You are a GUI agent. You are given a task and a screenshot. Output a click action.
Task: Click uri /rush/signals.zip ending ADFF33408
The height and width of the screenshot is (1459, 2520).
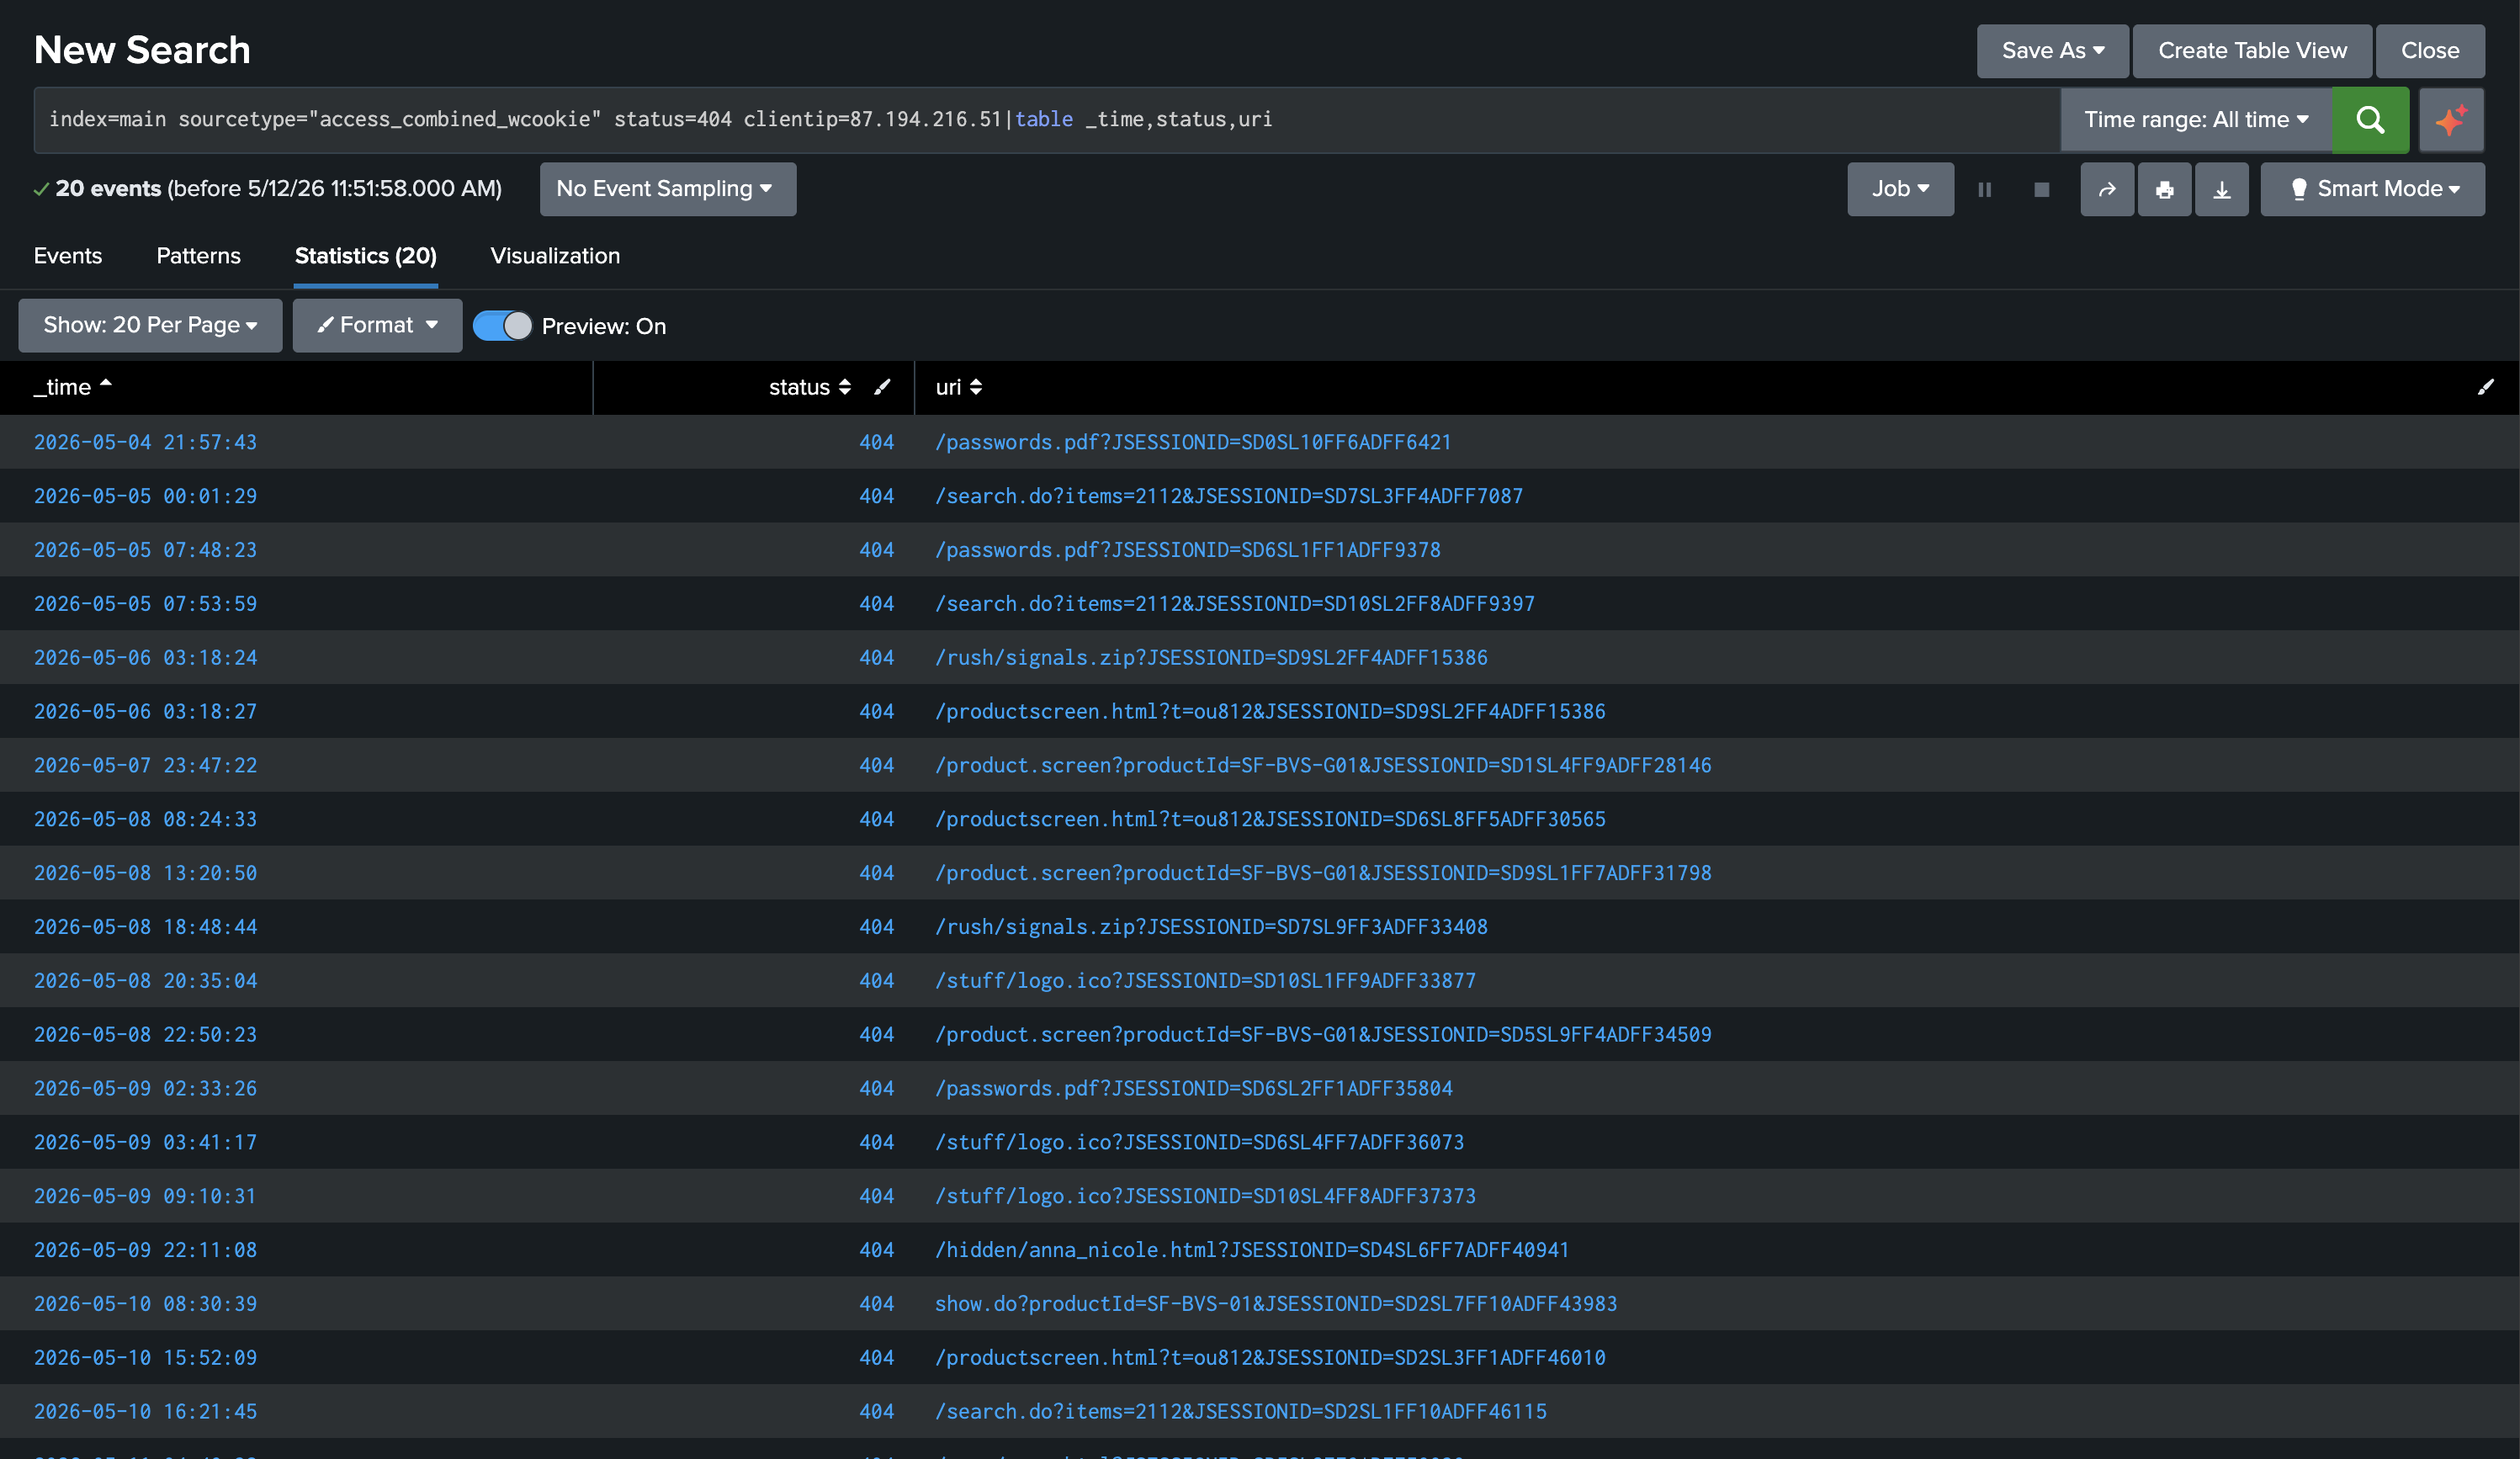pyautogui.click(x=1211, y=927)
